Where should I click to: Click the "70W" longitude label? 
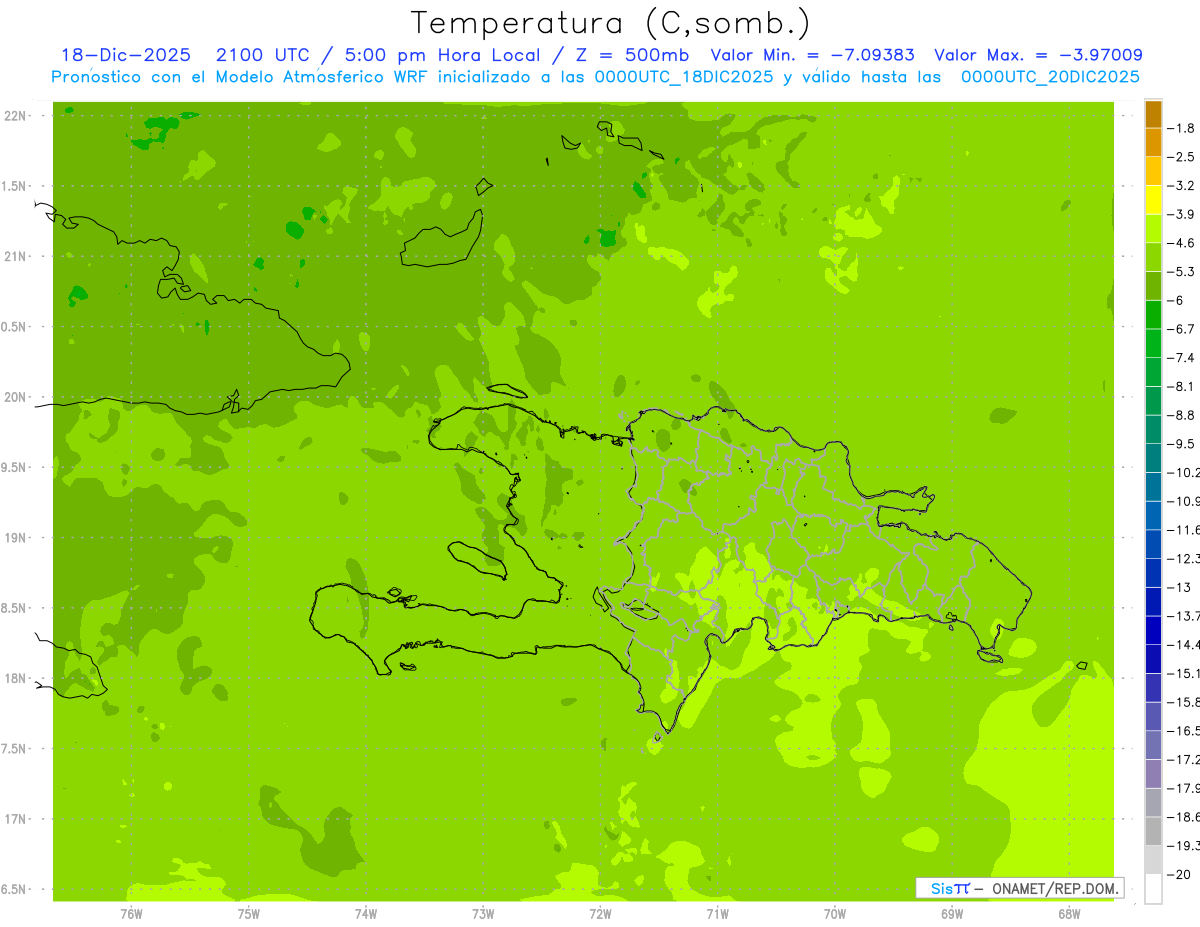(x=835, y=913)
